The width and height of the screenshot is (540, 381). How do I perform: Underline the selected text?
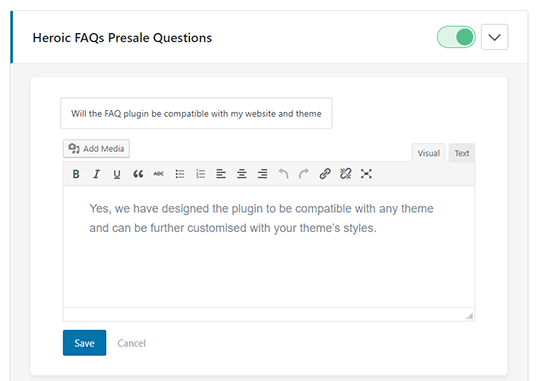(x=117, y=174)
